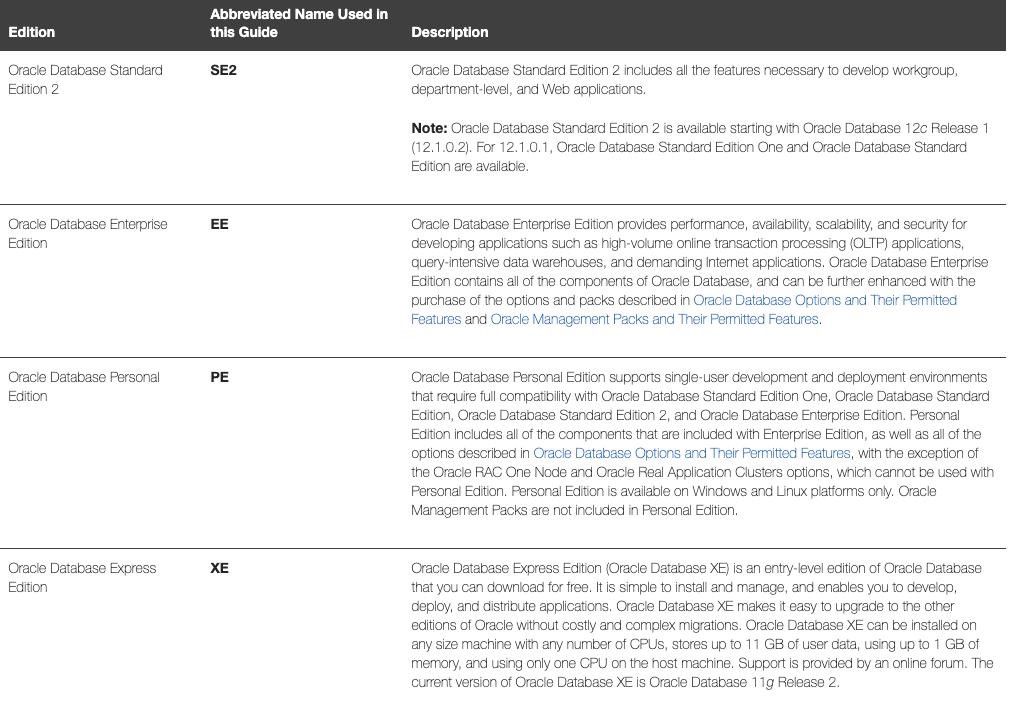Click Oracle Database Personal Edition cell
This screenshot has width=1010, height=720.
pyautogui.click(x=84, y=387)
